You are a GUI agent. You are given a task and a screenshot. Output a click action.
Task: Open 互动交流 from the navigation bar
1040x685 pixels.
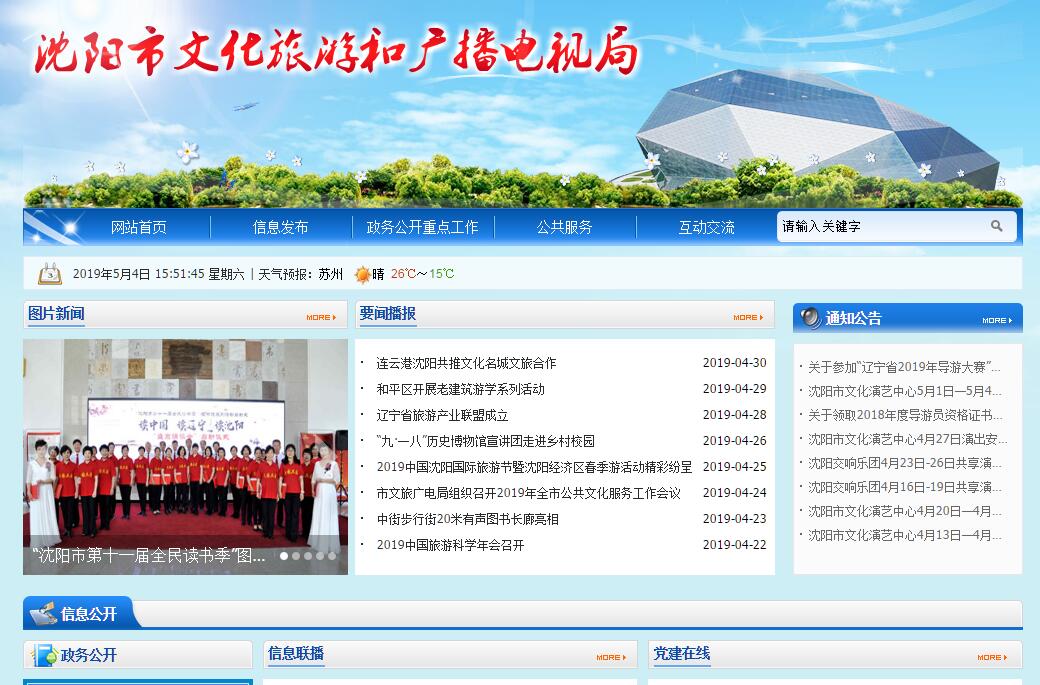click(x=706, y=227)
